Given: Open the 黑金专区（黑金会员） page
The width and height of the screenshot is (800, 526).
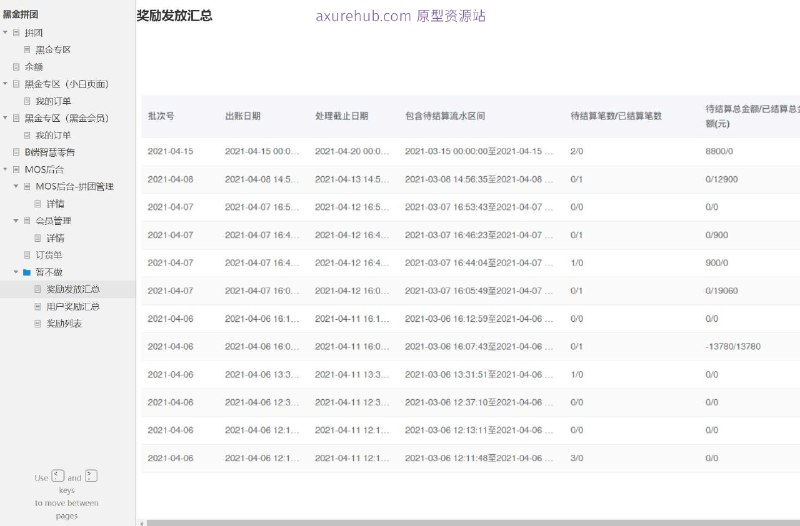Looking at the screenshot, I should 66,118.
